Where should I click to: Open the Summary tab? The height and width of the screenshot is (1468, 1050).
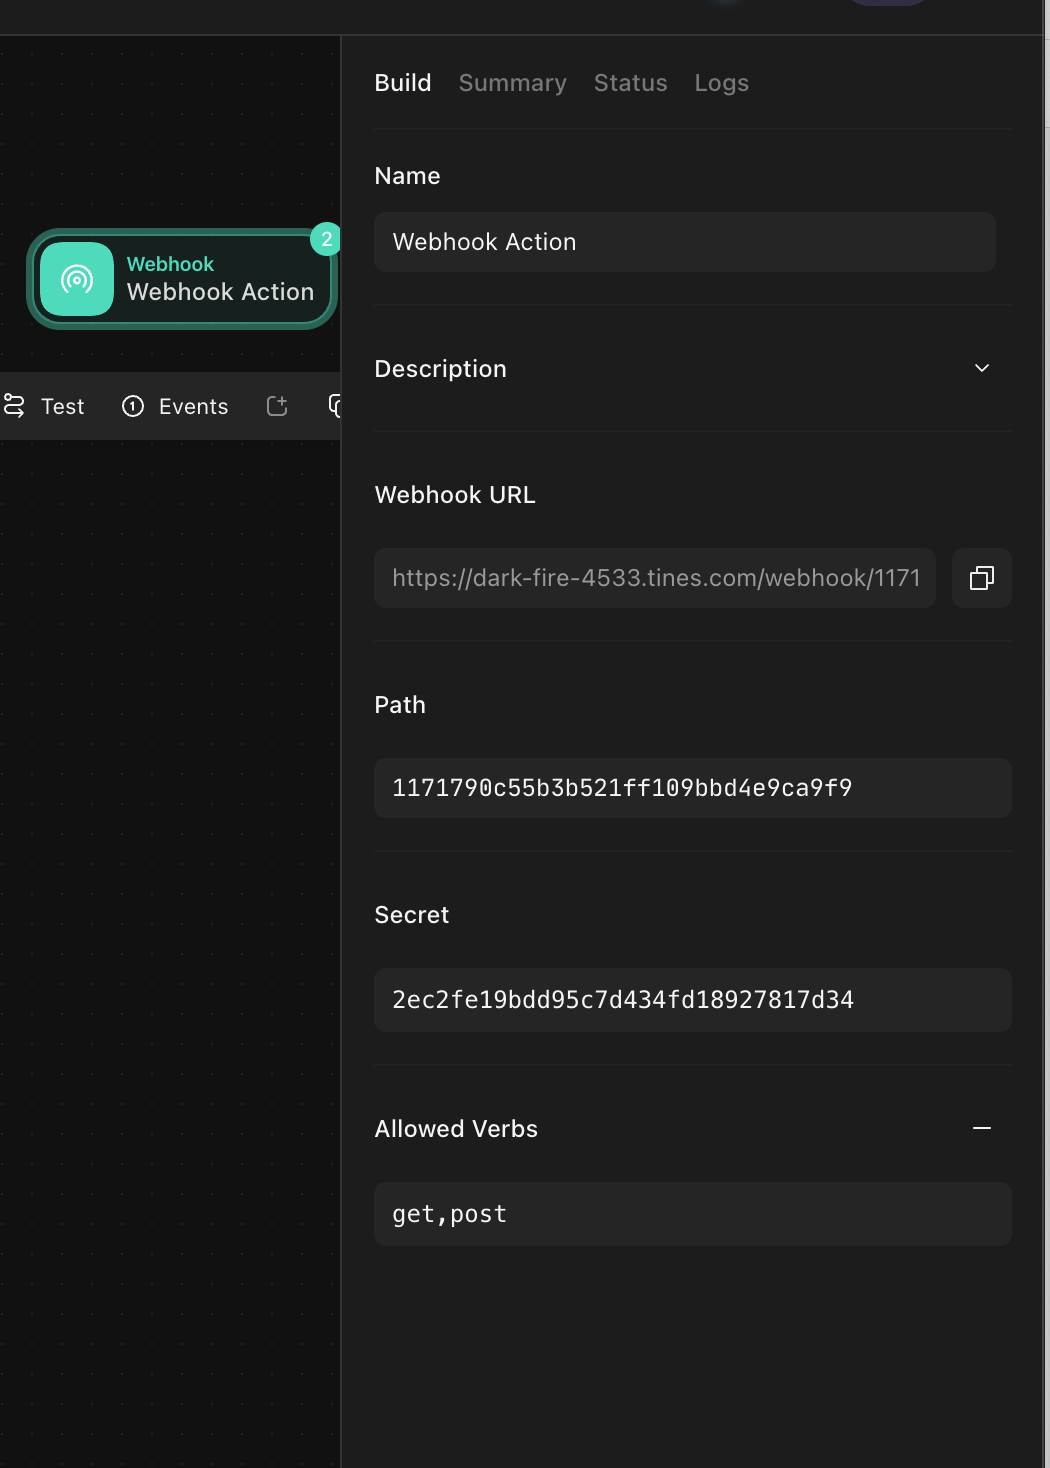pos(512,83)
